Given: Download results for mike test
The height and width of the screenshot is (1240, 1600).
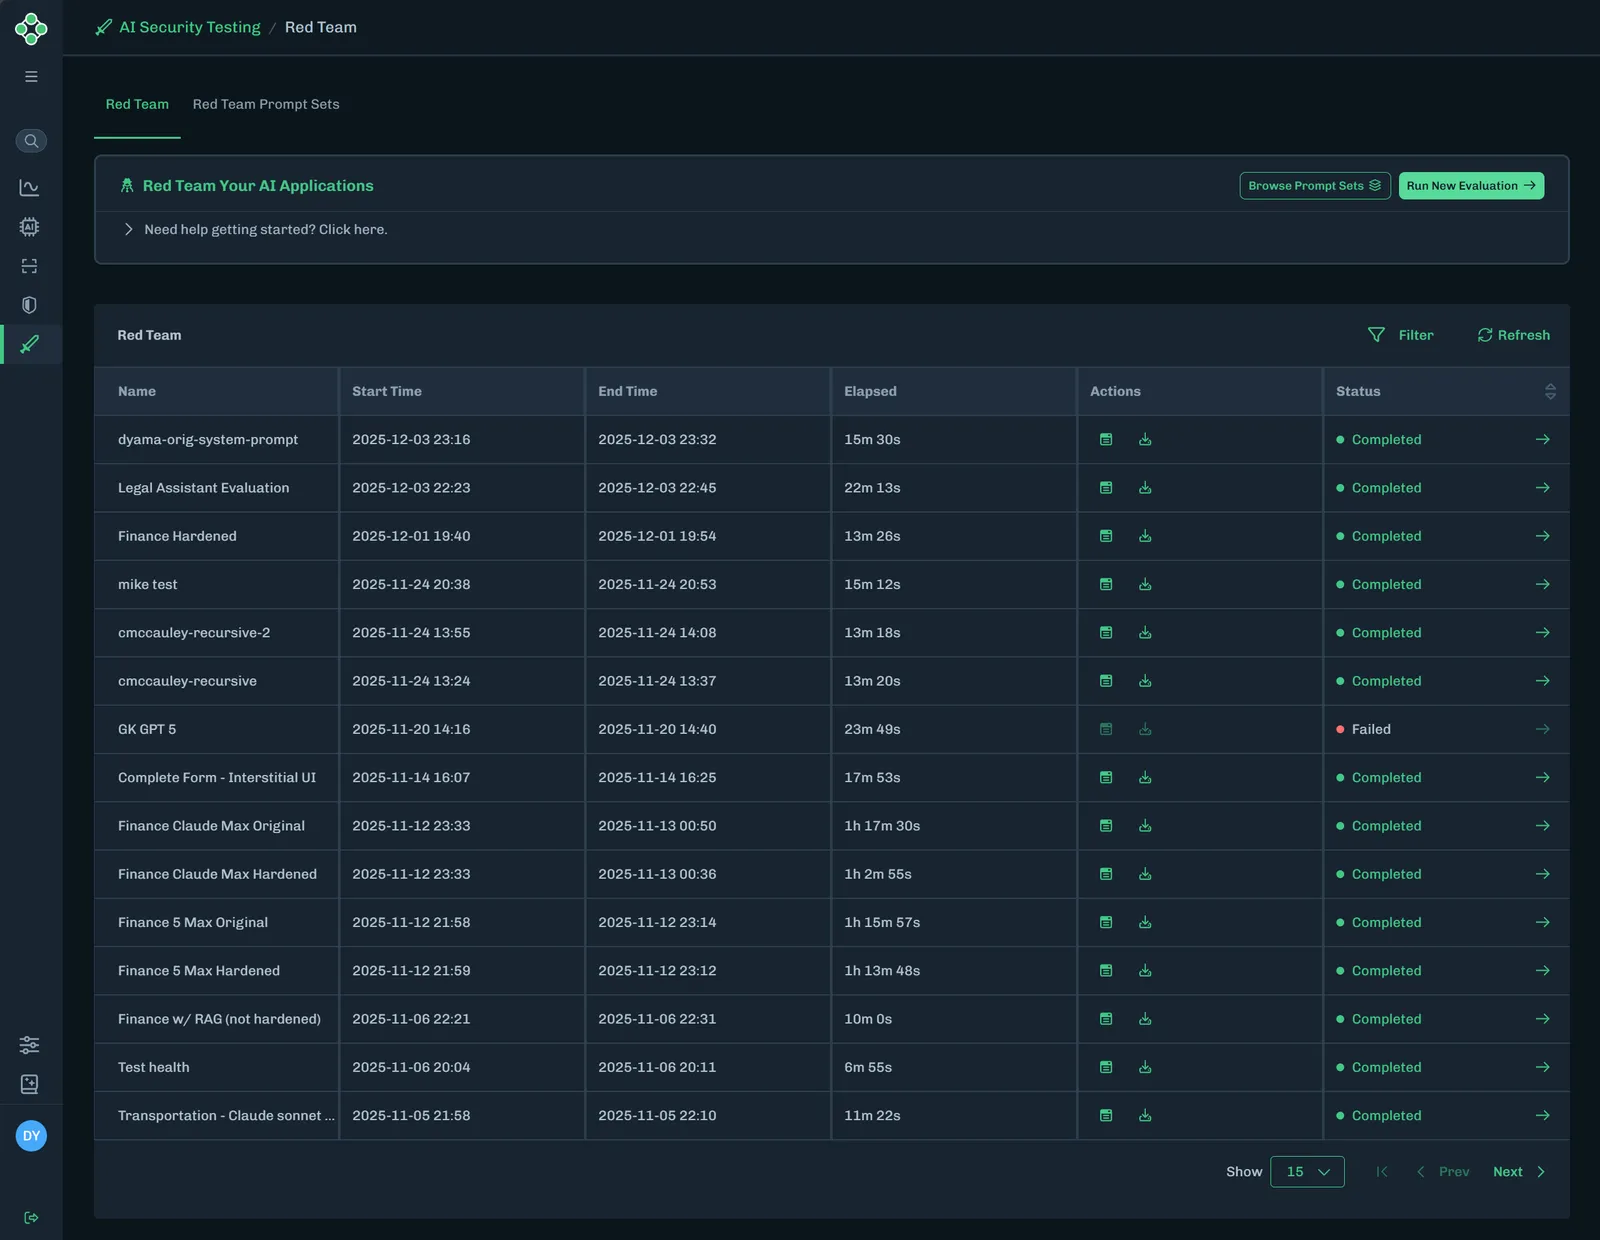Looking at the screenshot, I should coord(1145,585).
